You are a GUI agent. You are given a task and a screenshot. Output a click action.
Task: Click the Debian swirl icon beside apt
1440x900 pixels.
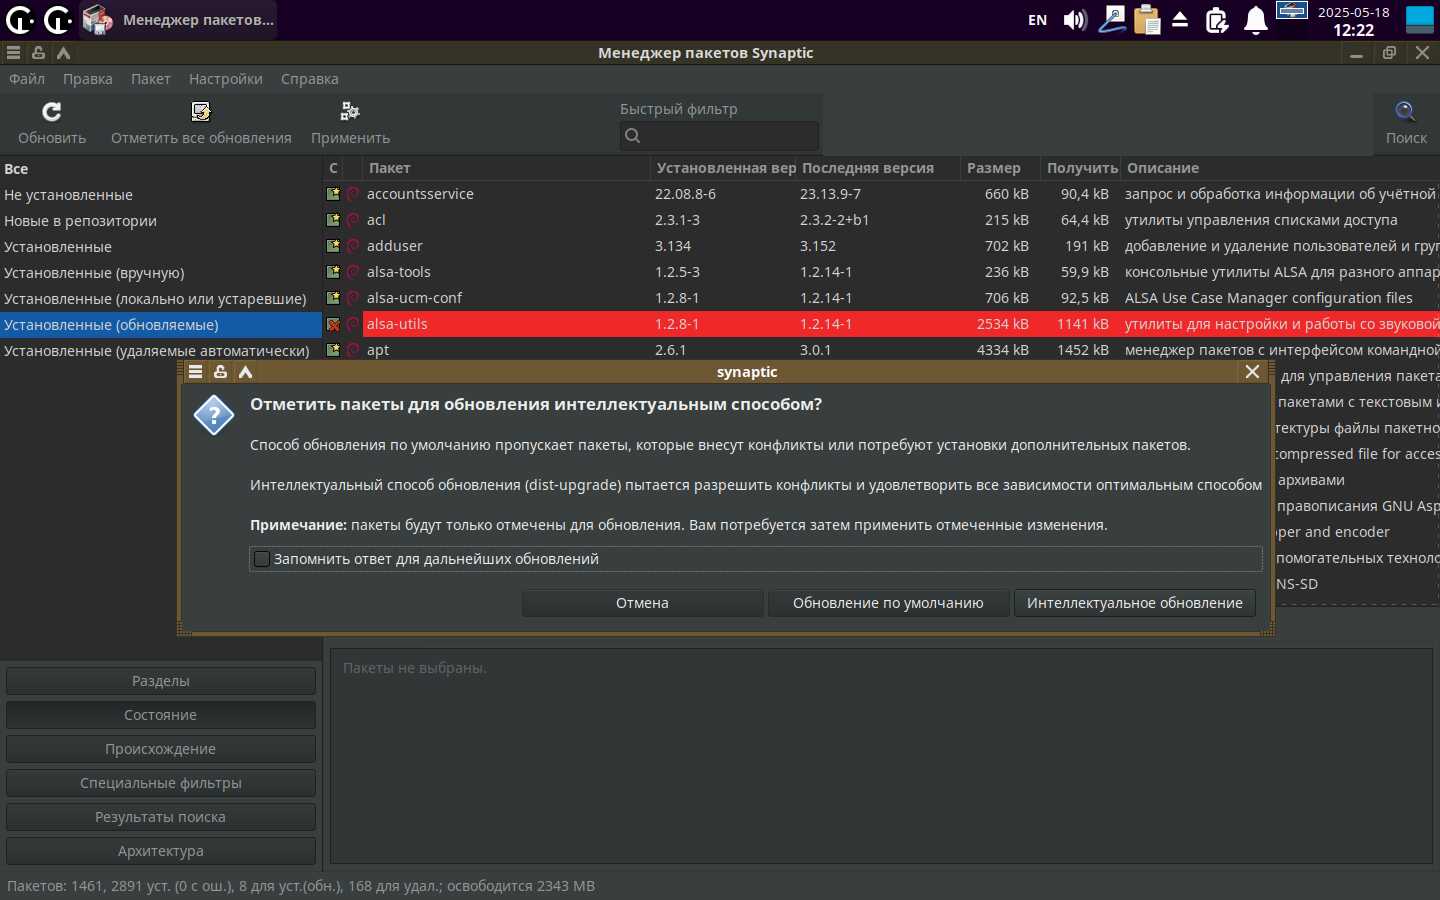click(353, 350)
